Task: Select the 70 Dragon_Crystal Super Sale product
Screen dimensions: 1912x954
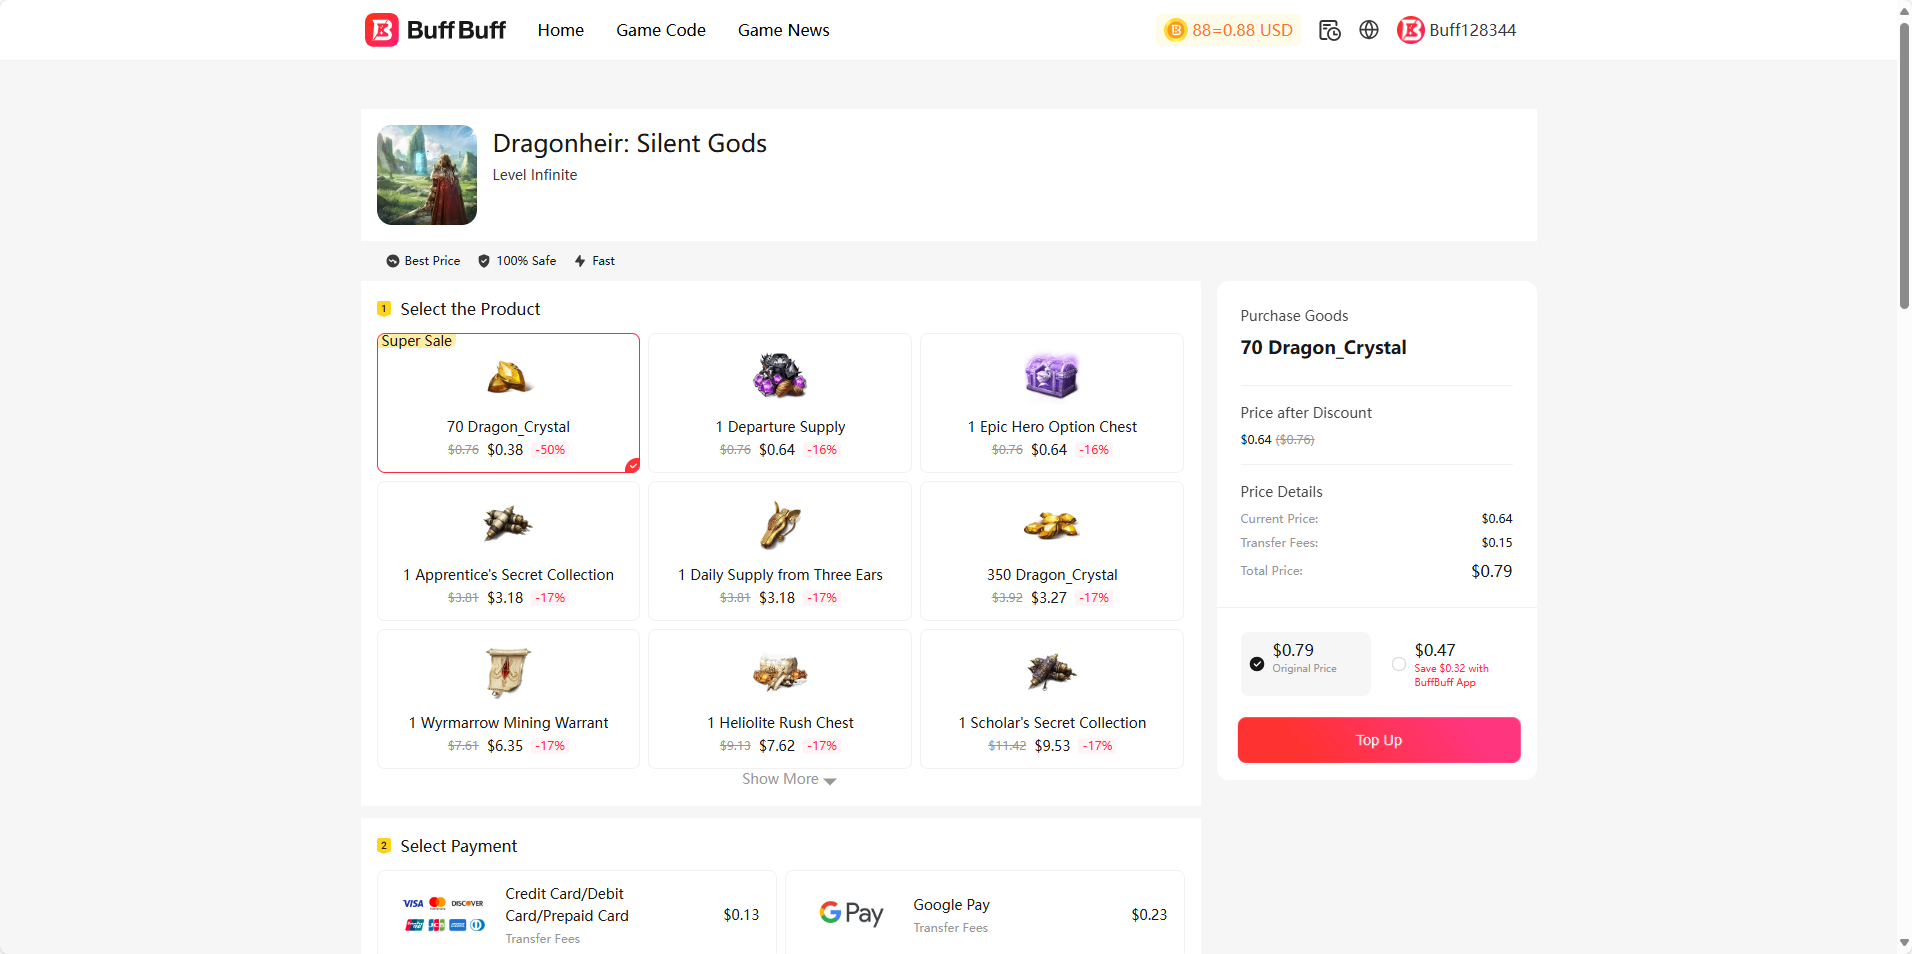Action: (508, 403)
